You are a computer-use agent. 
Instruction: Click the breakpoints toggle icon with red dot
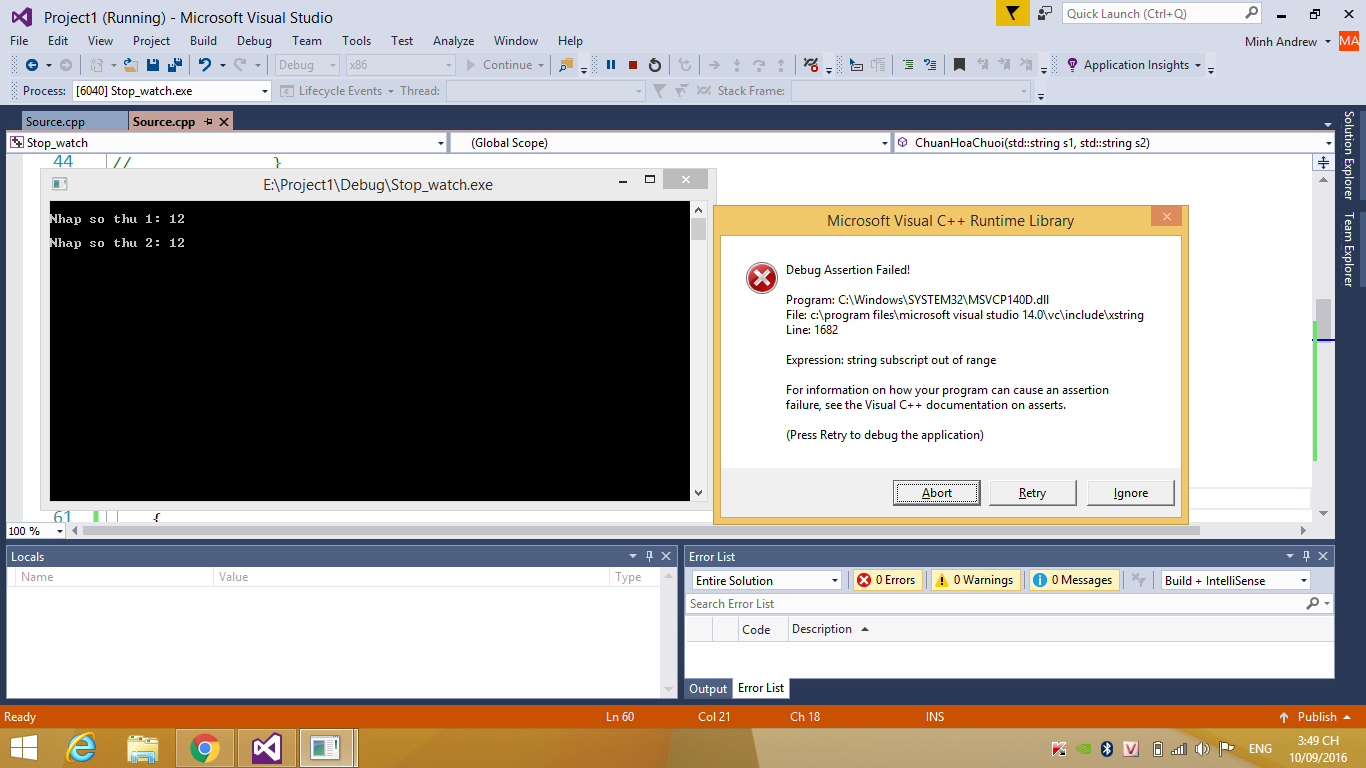pos(811,65)
